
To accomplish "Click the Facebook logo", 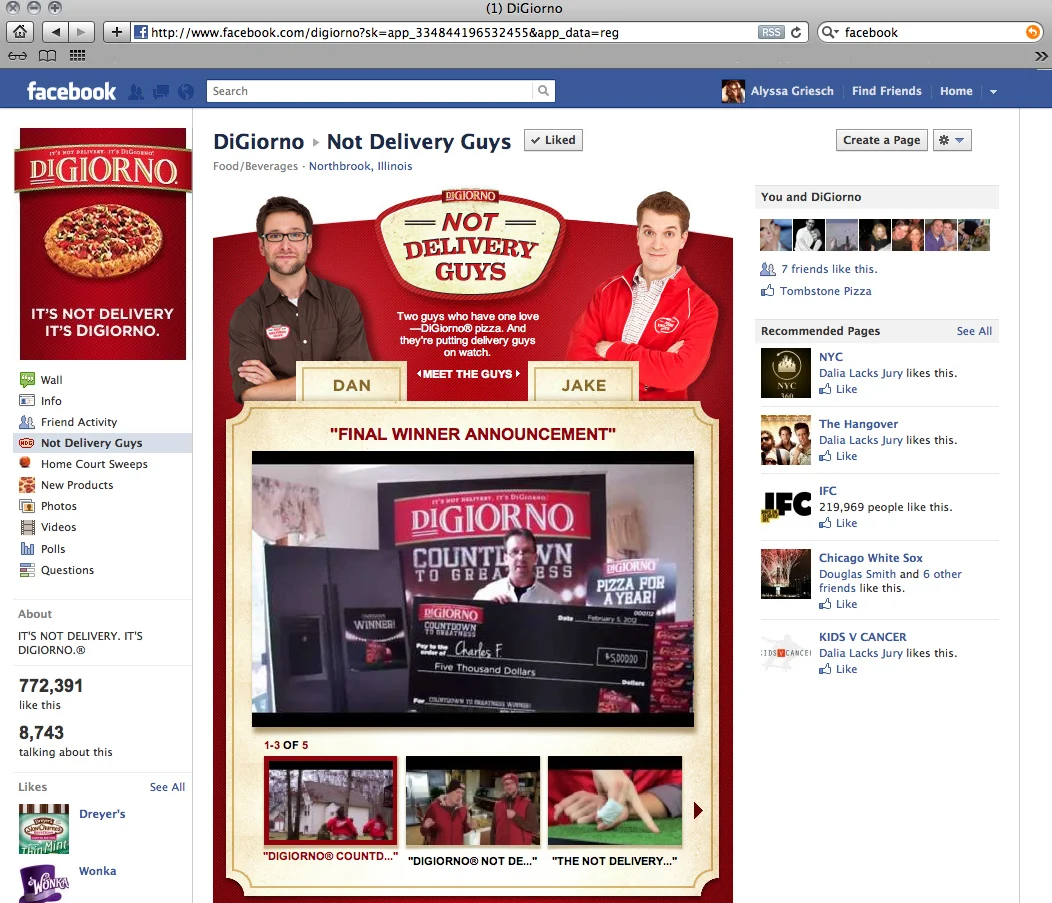I will pos(71,91).
